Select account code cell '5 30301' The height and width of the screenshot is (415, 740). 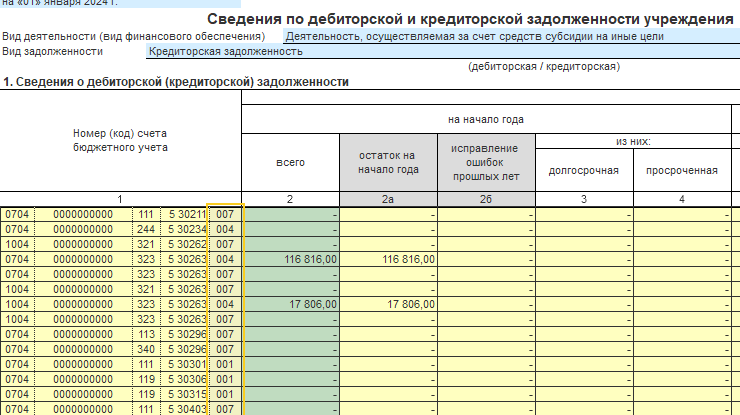[184, 364]
